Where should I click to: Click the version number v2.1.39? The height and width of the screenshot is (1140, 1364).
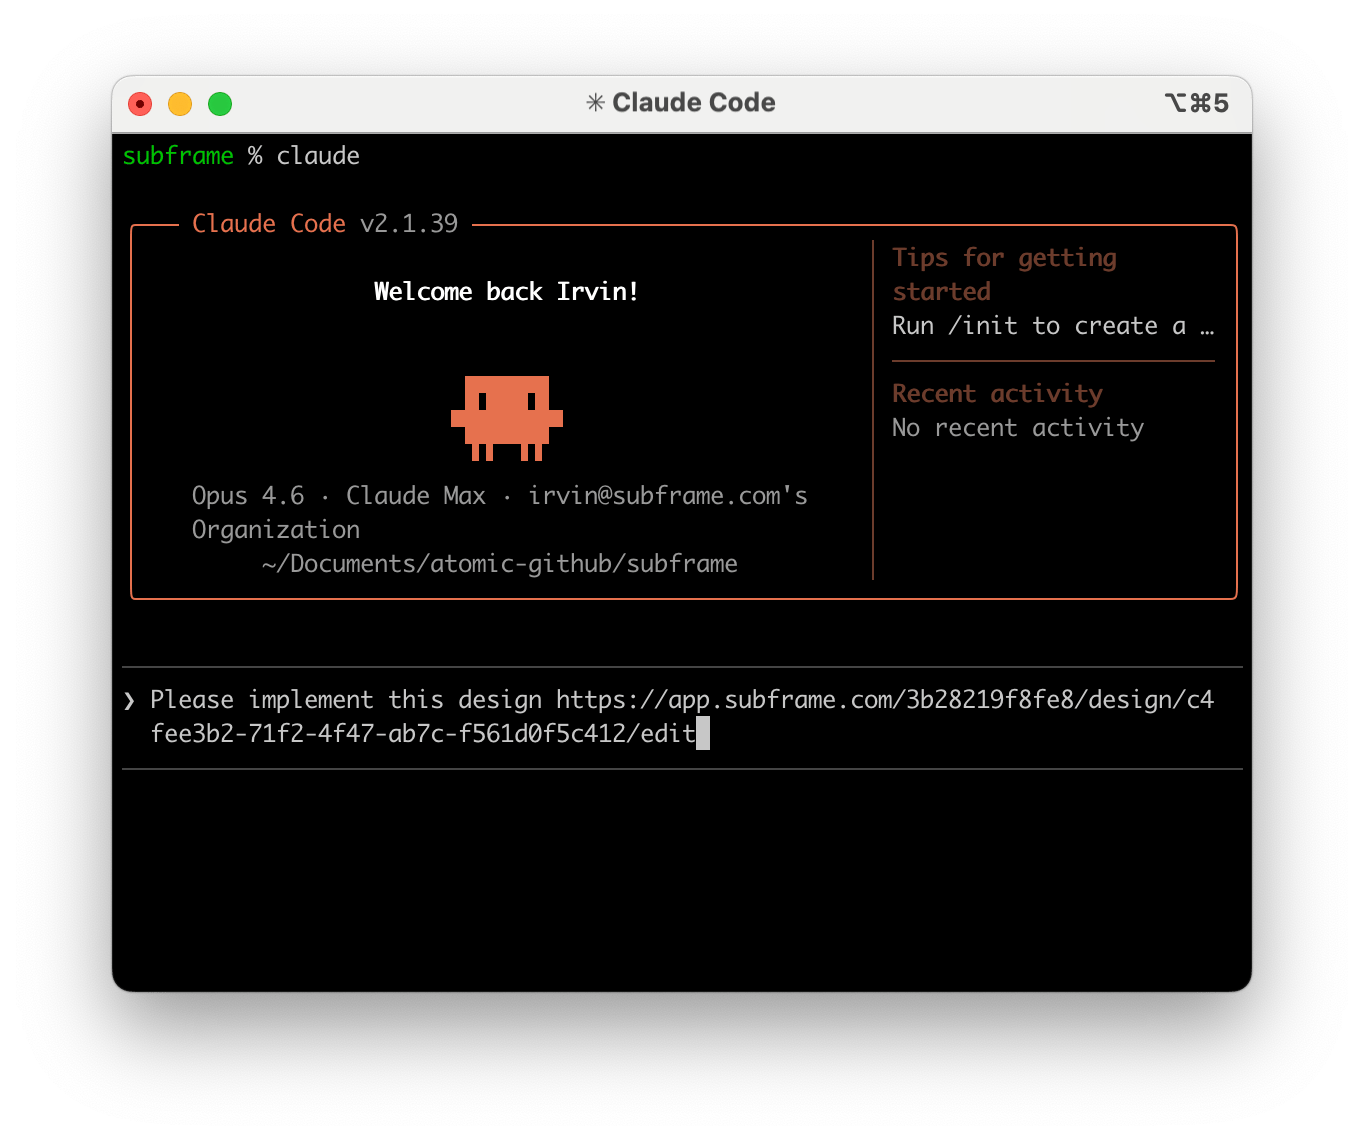pos(409,224)
